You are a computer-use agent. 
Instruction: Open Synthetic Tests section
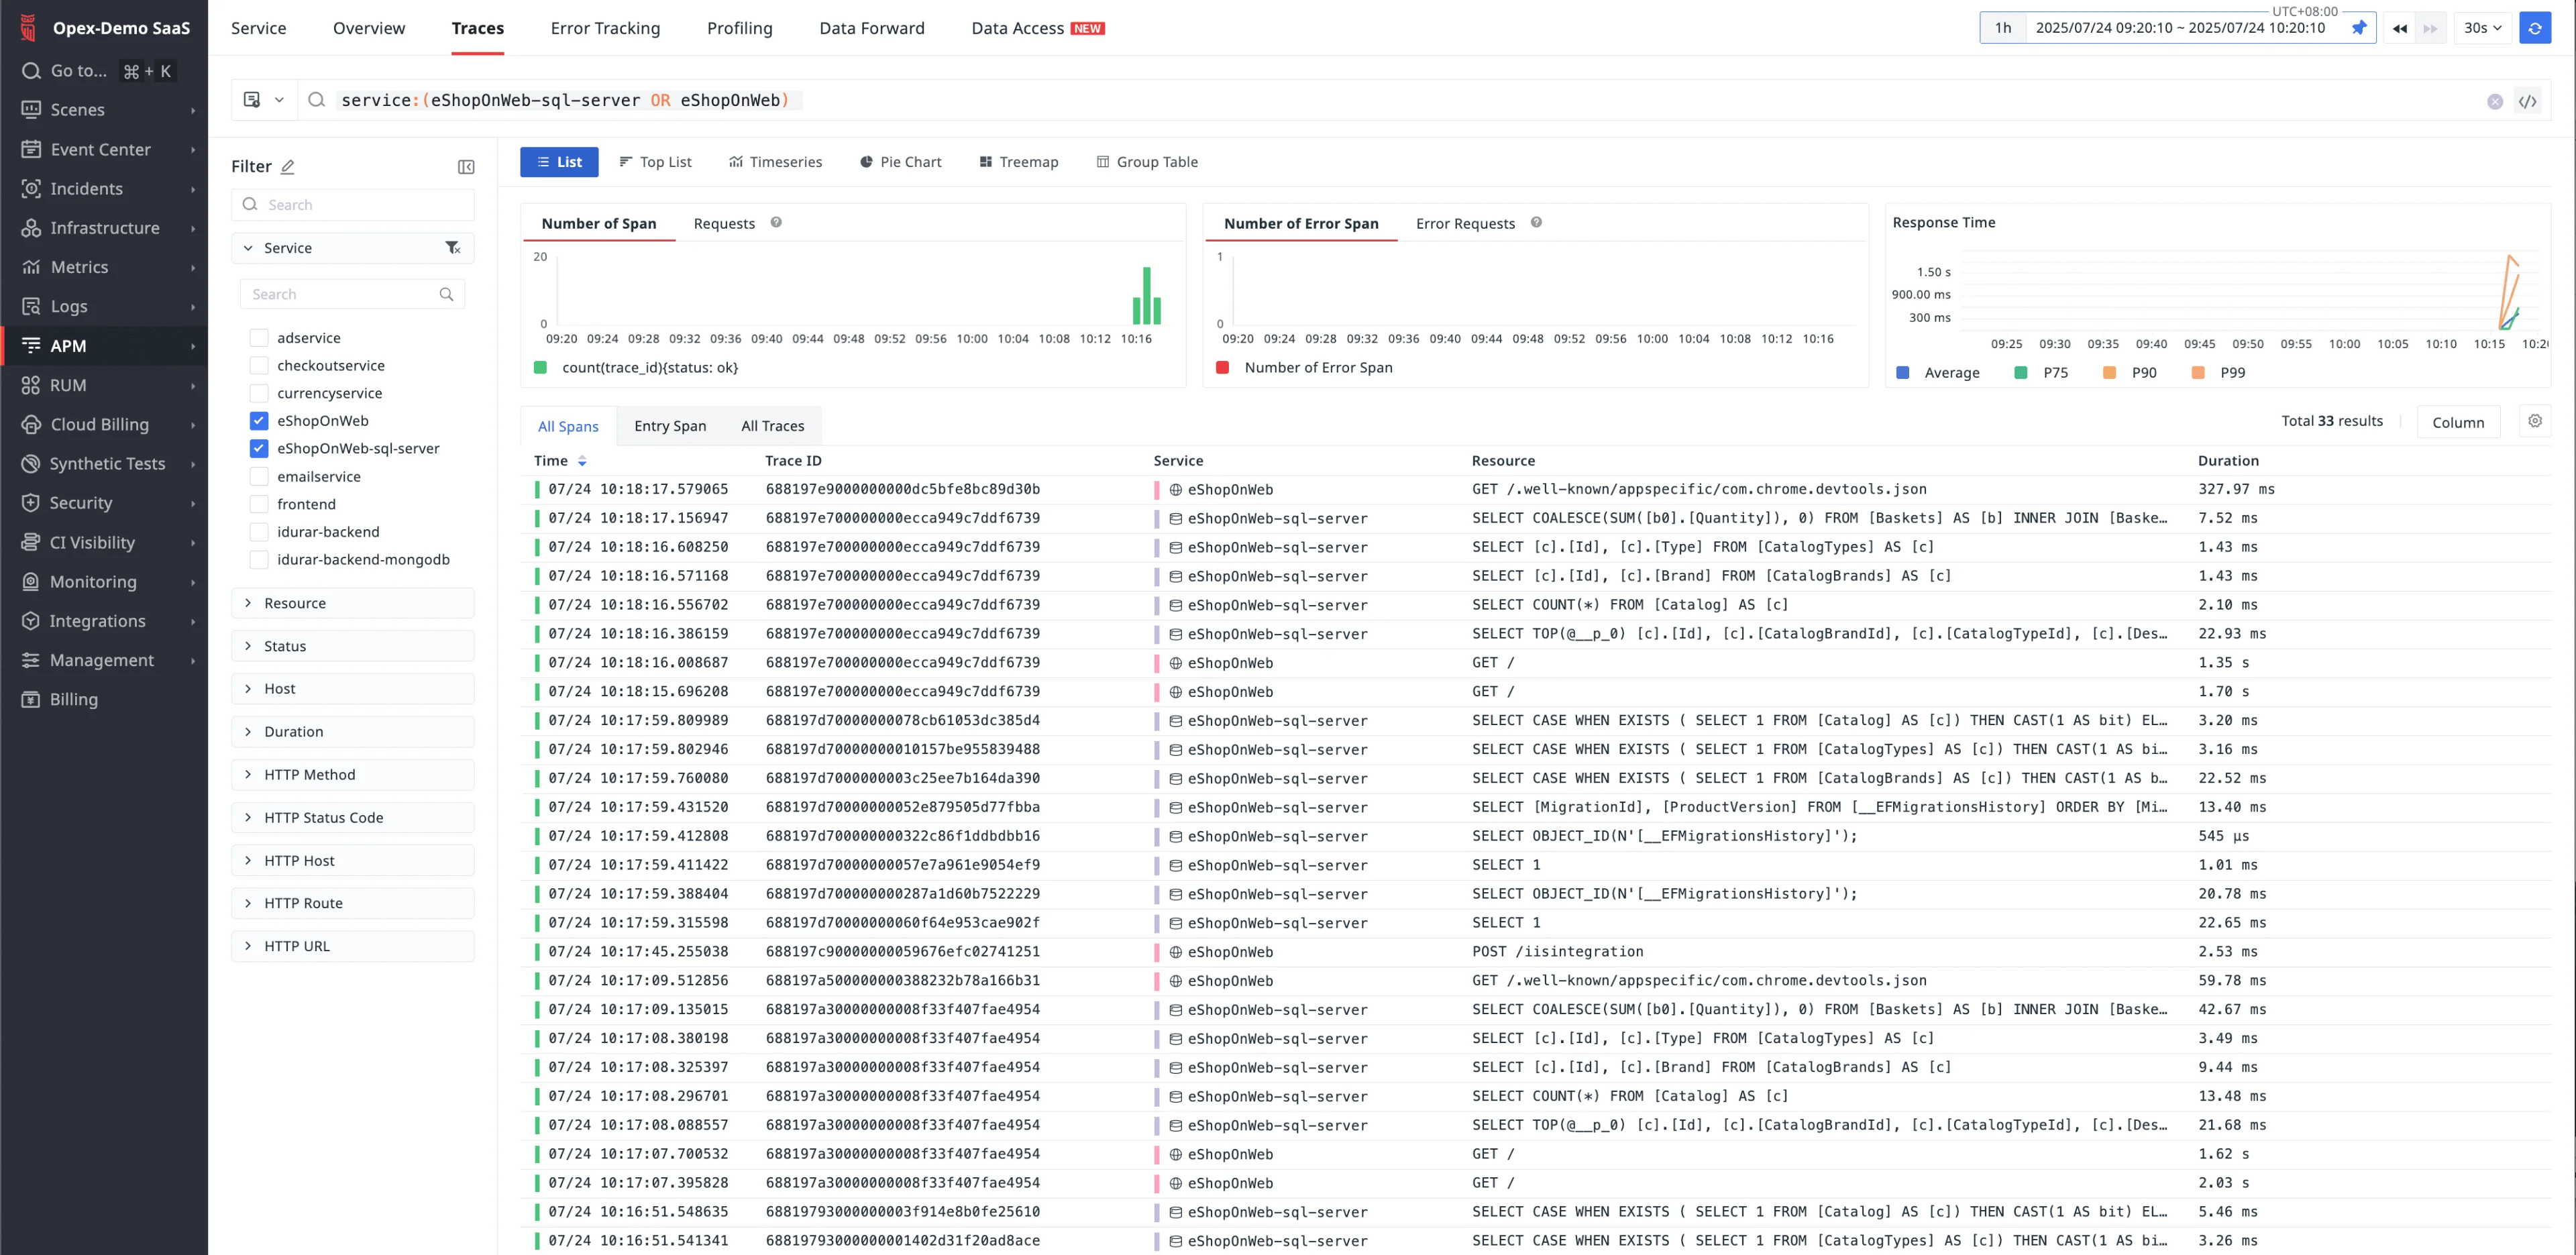(107, 464)
